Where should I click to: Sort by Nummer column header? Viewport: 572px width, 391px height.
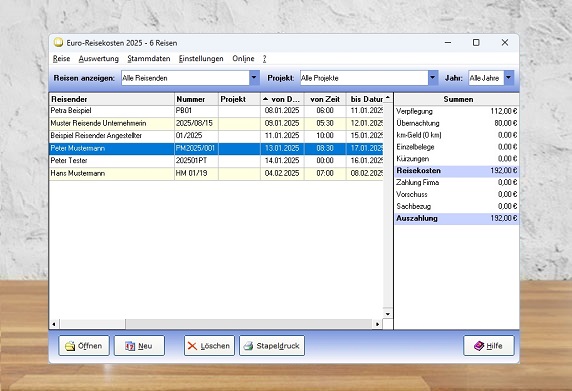click(x=196, y=99)
